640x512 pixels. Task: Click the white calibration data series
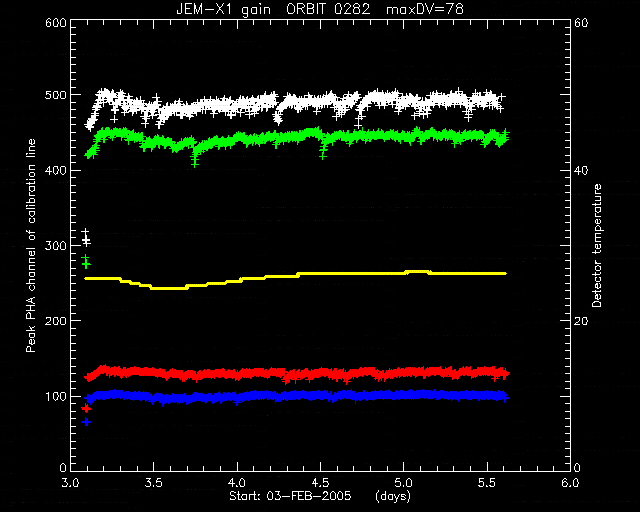(x=296, y=105)
